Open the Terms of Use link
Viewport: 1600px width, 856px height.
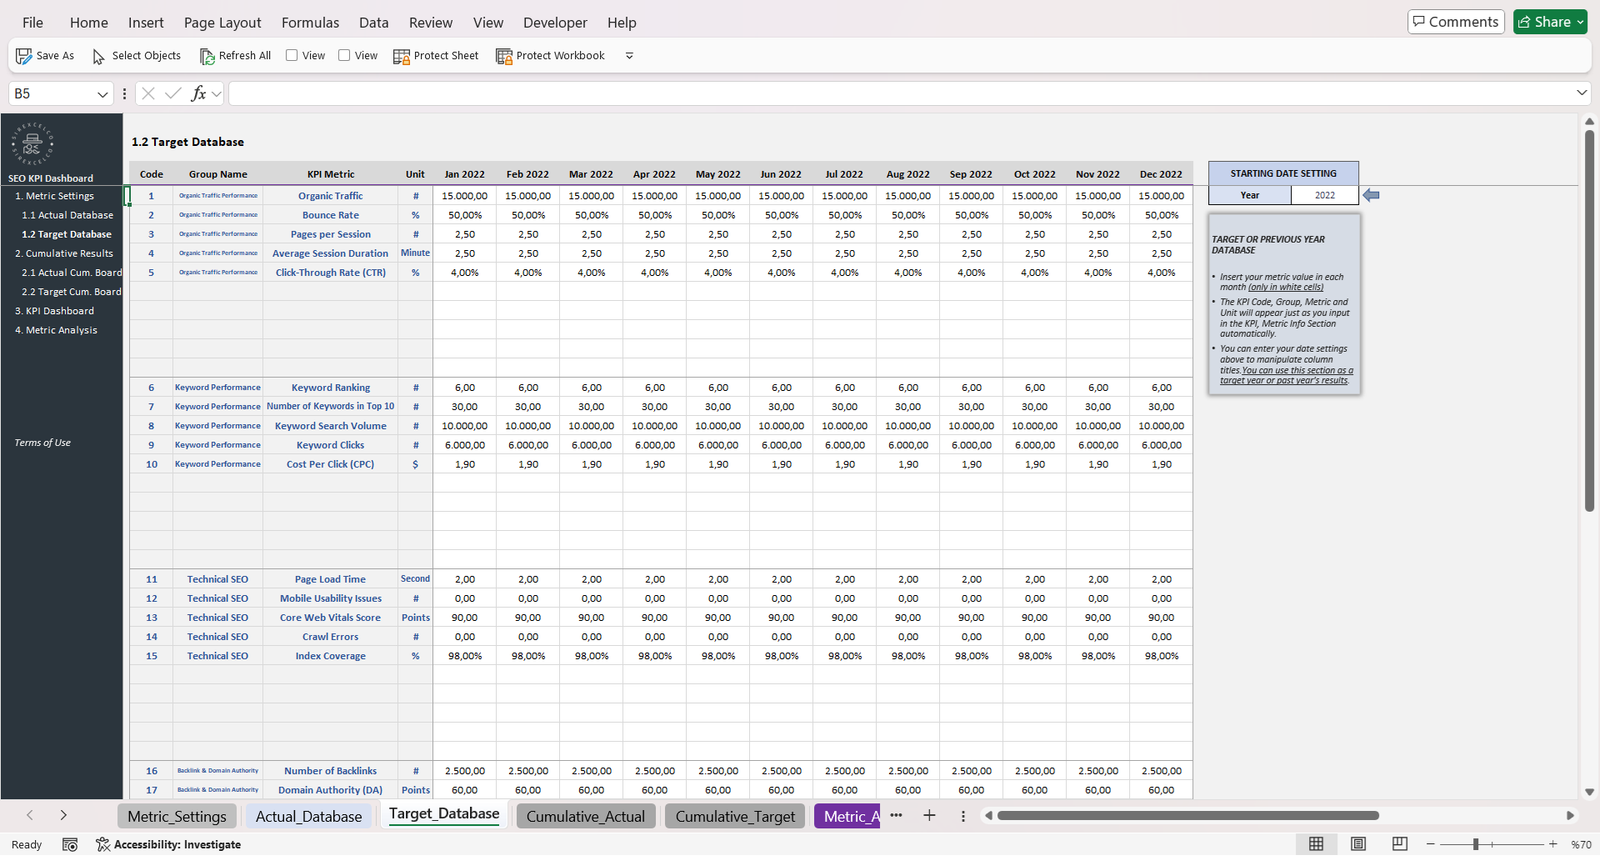42,443
